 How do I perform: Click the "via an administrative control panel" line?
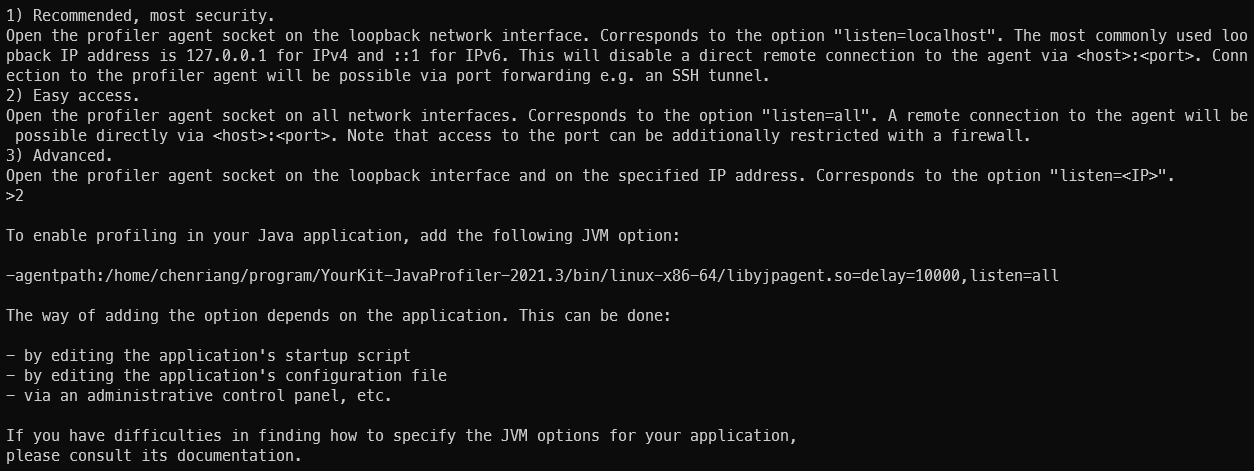coord(170,396)
